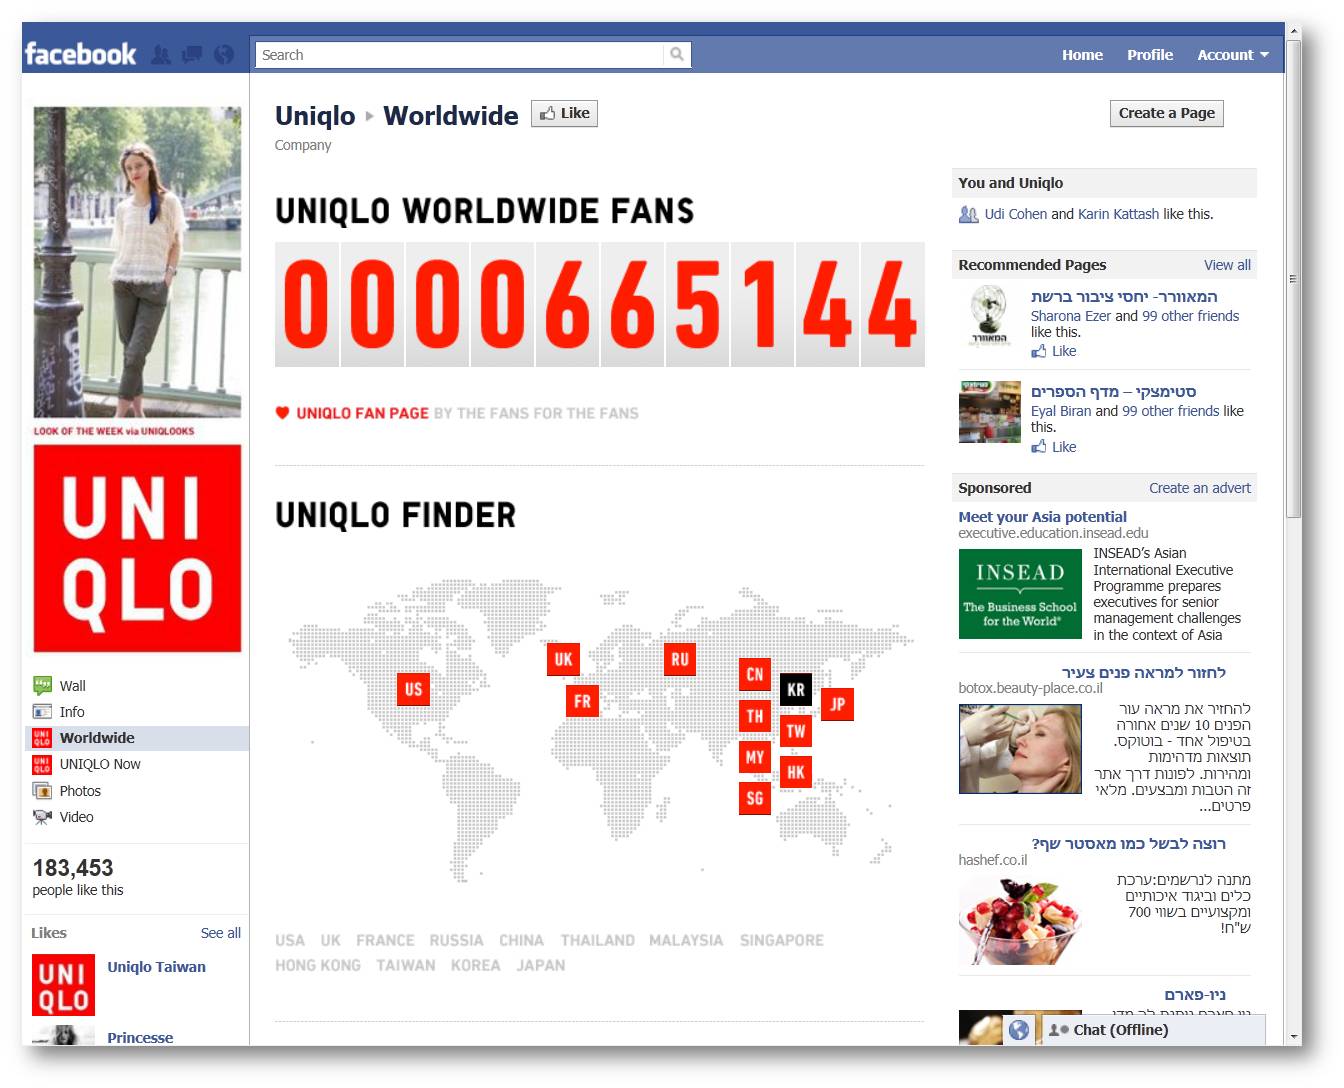This screenshot has height=1088, width=1344.
Task: Open the friend requests icon in header
Action: coord(160,55)
